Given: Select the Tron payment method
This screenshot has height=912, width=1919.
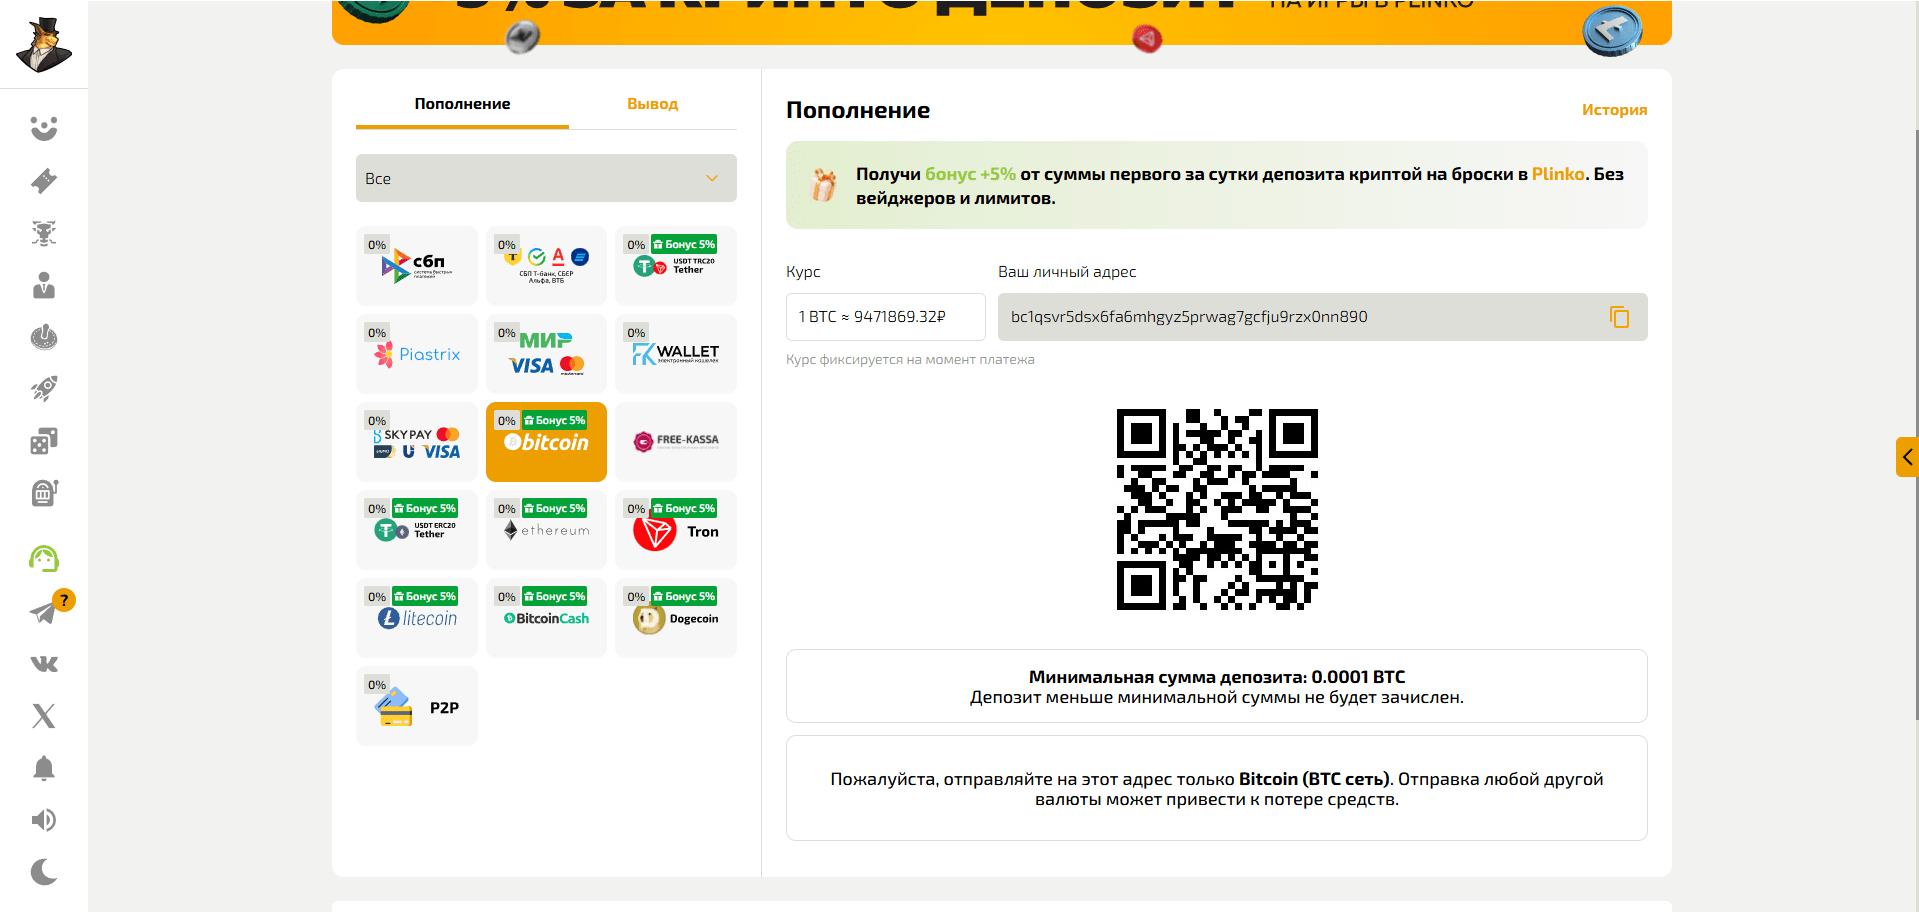Looking at the screenshot, I should (x=676, y=530).
